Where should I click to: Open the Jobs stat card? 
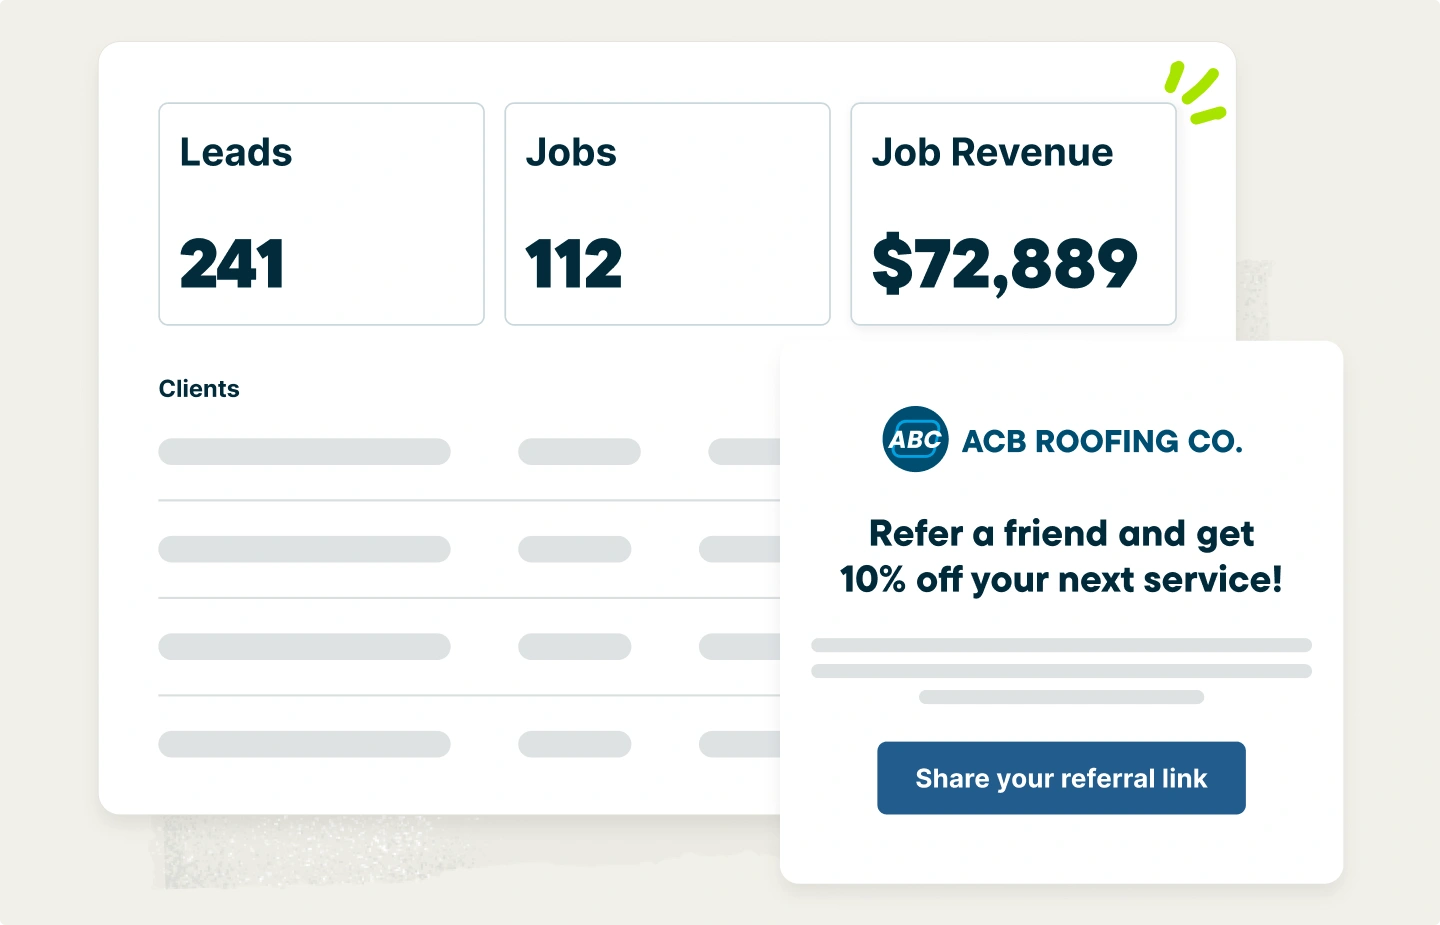click(x=667, y=214)
